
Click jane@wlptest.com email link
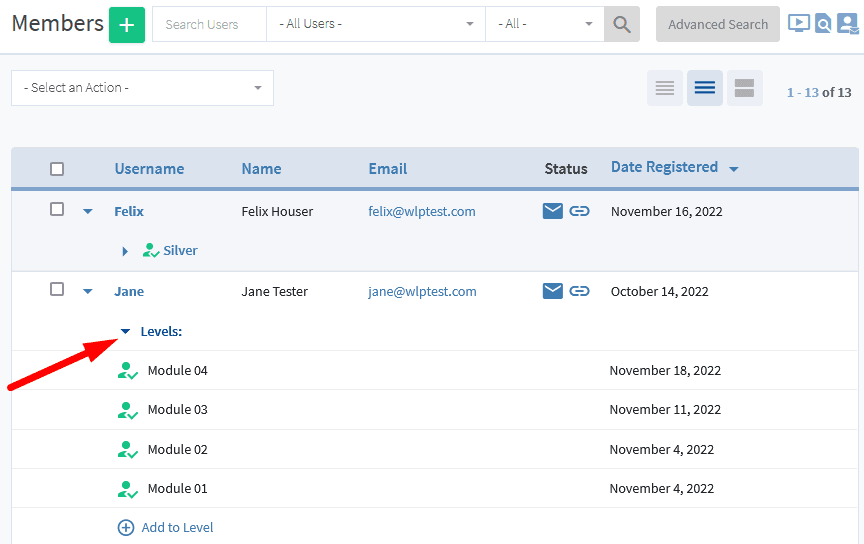click(423, 292)
